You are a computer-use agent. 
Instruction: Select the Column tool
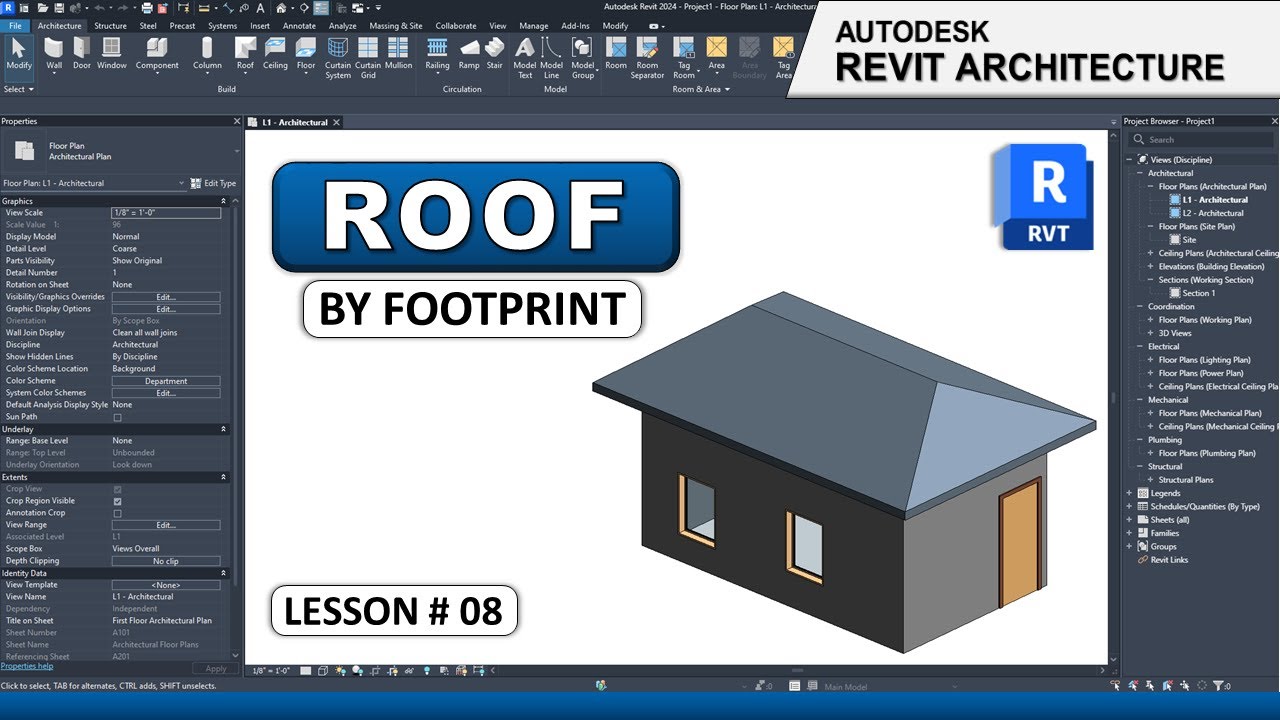(207, 54)
